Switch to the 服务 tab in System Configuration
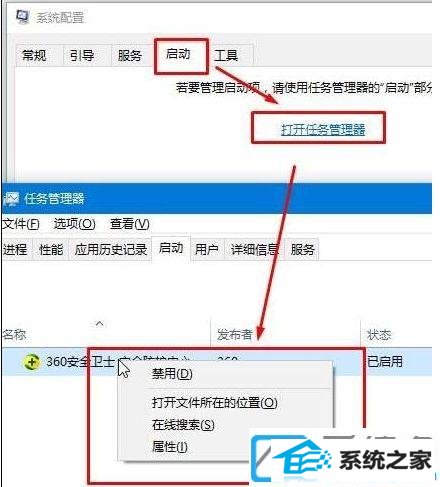Screen dimensions: 440x487 pos(130,55)
